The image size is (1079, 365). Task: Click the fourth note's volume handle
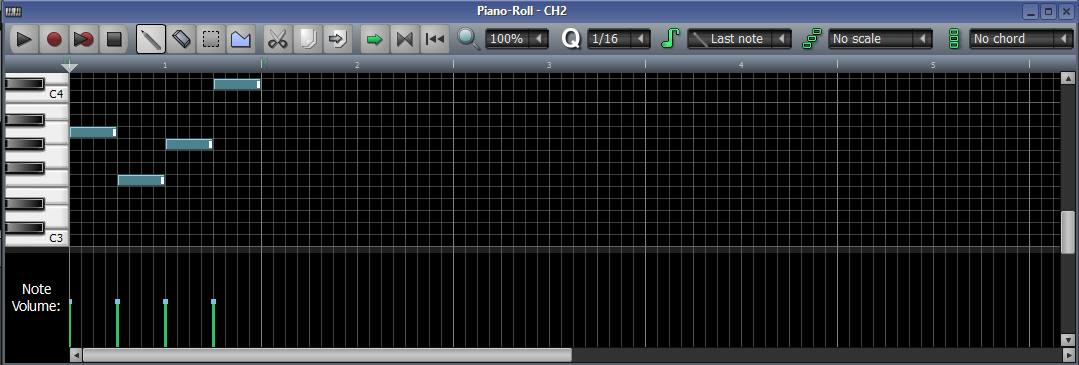coord(213,302)
